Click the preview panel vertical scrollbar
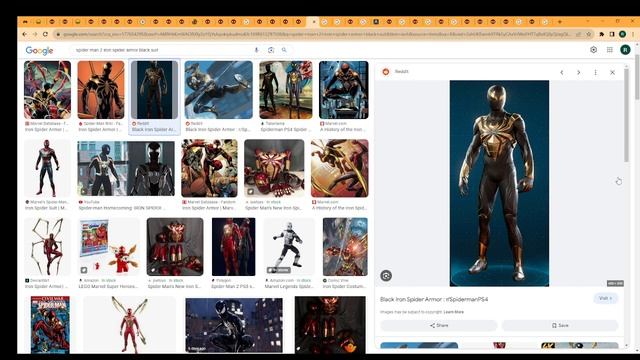This screenshot has height=360, width=640. [x=627, y=115]
